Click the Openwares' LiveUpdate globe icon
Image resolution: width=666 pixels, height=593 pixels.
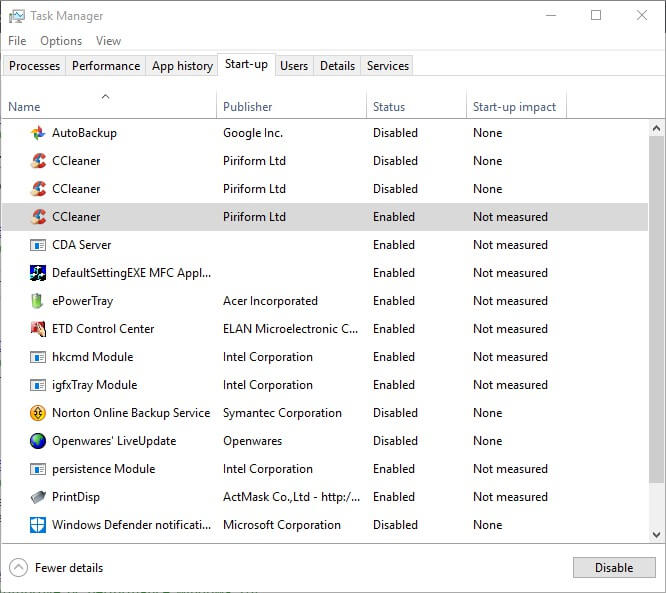pos(38,441)
